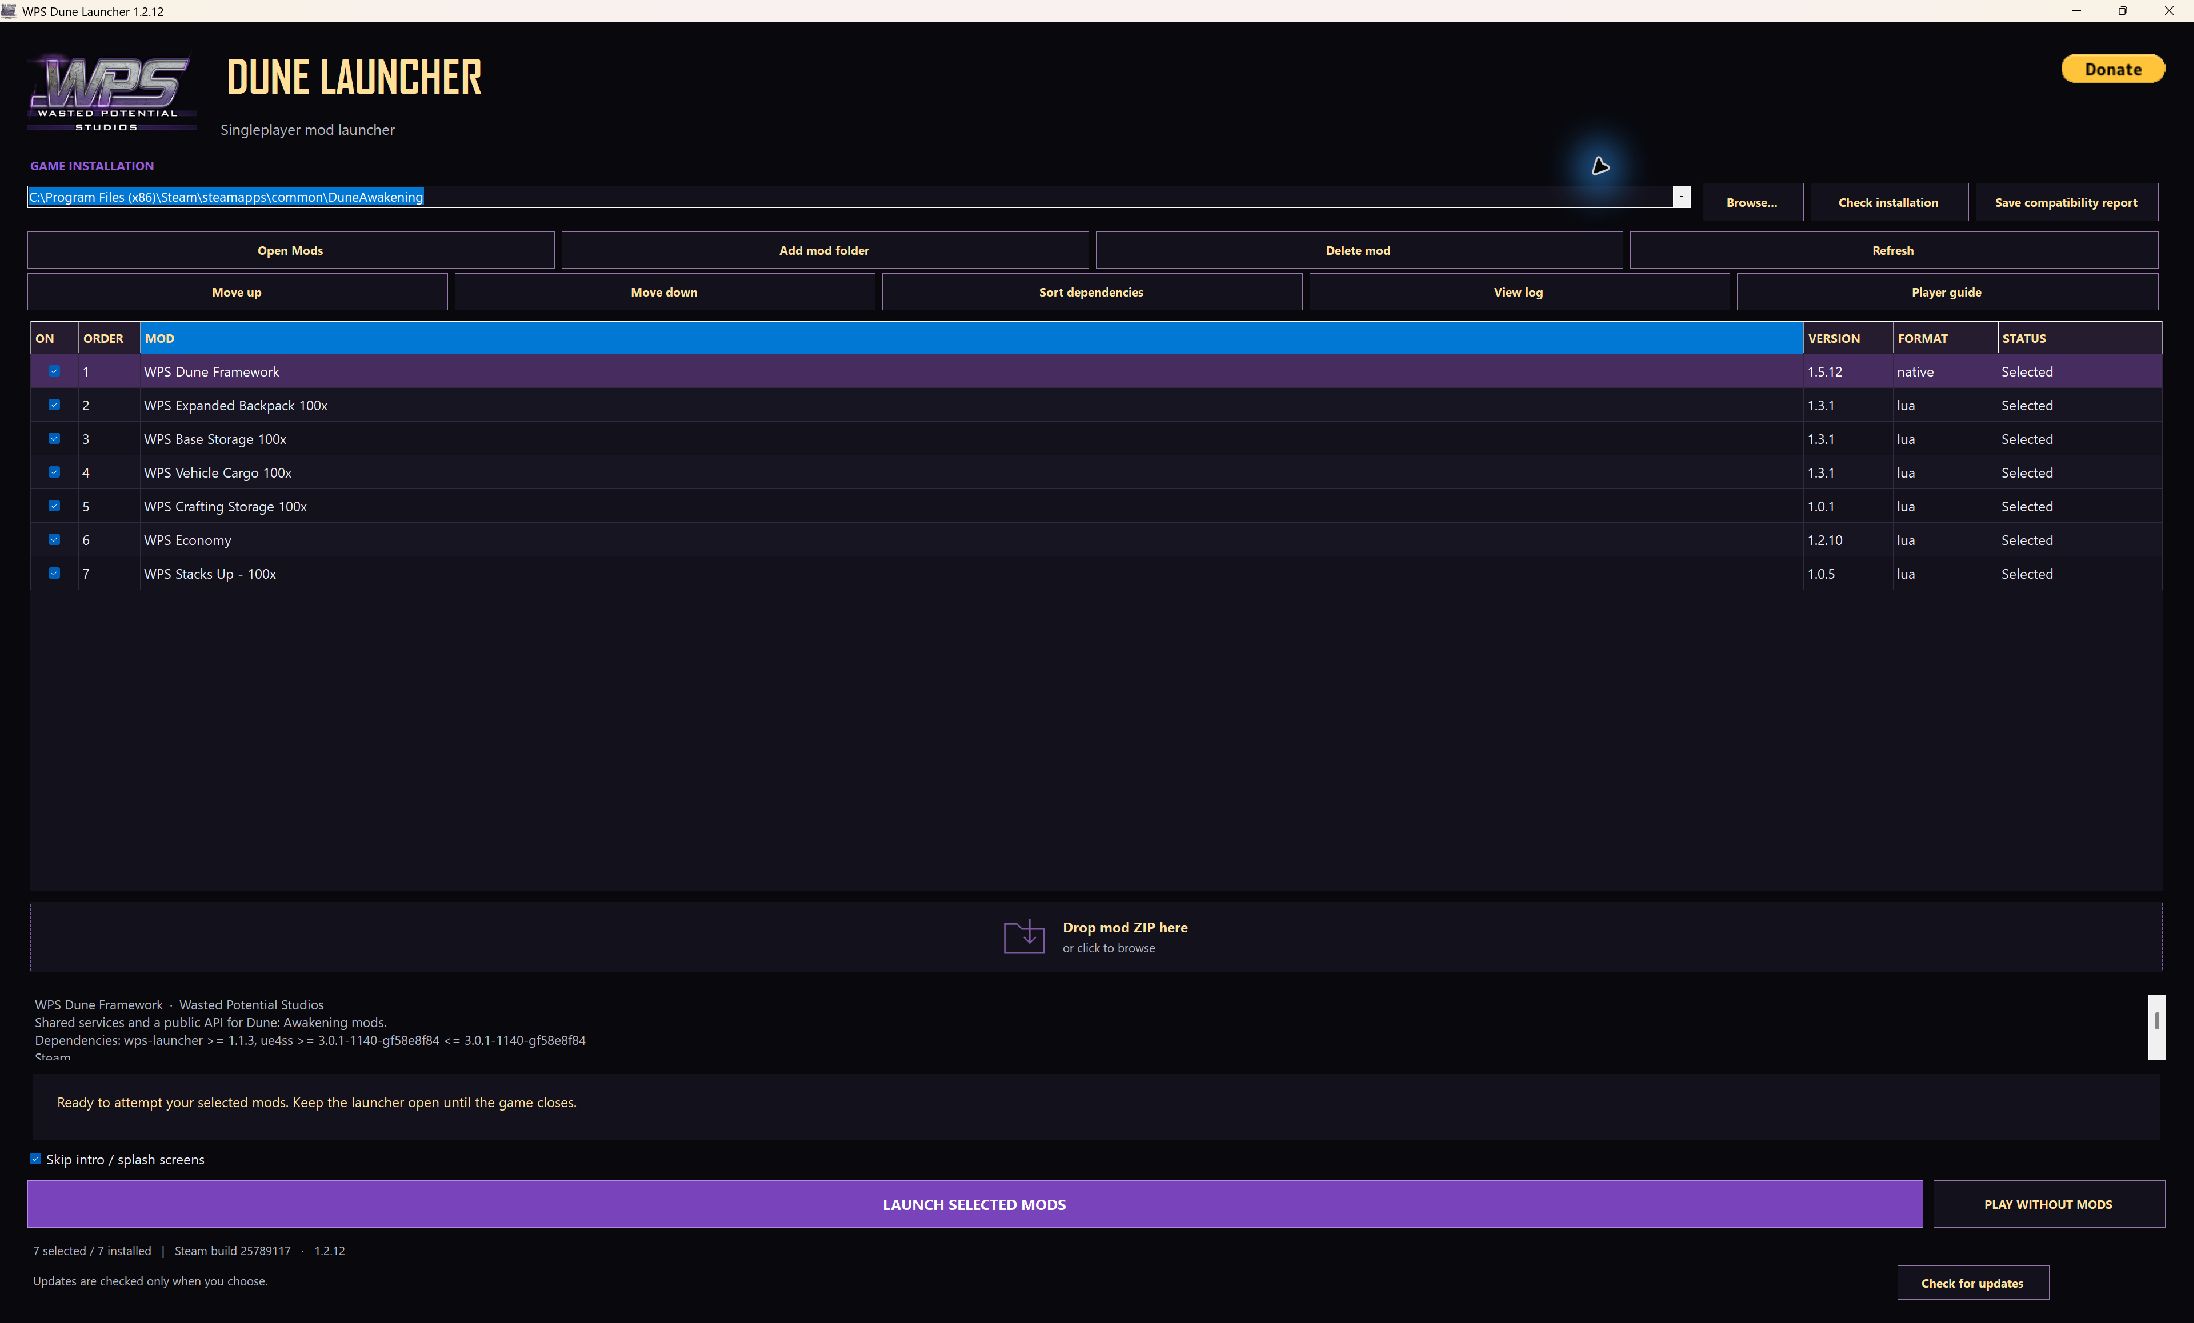
Task: Click the ON column header
Action: [x=54, y=338]
